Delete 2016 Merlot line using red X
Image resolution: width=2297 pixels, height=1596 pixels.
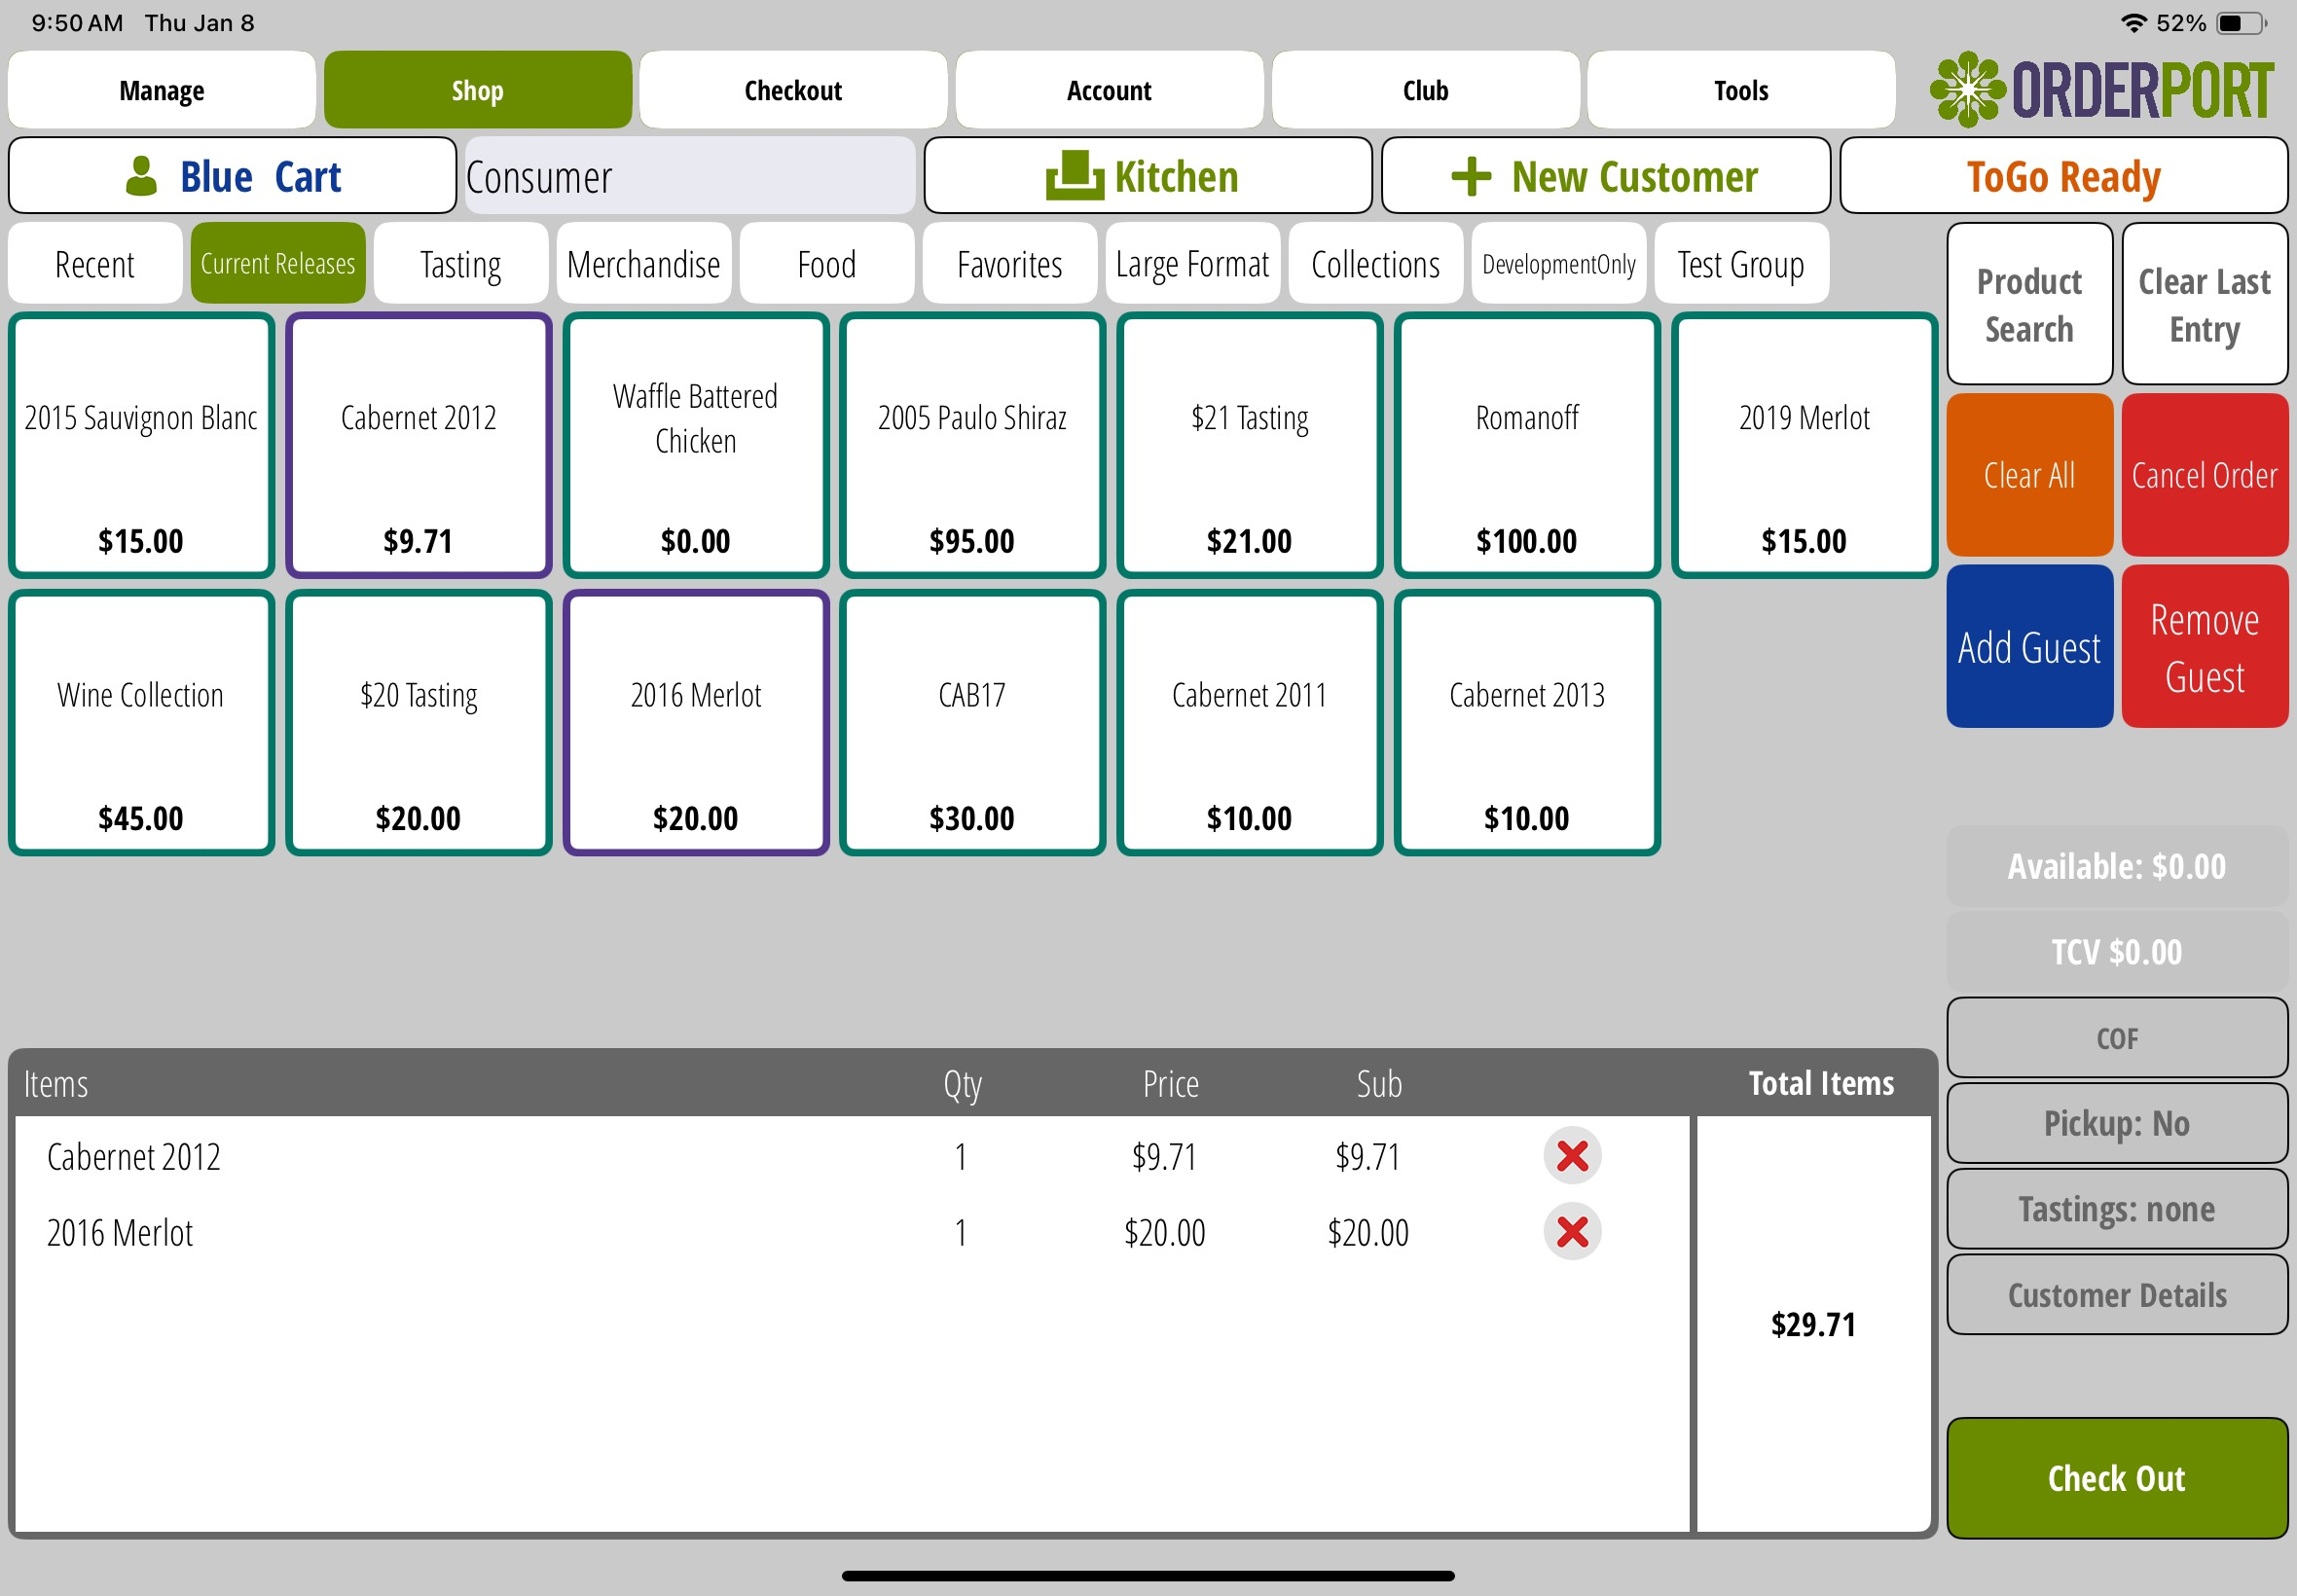coord(1571,1232)
